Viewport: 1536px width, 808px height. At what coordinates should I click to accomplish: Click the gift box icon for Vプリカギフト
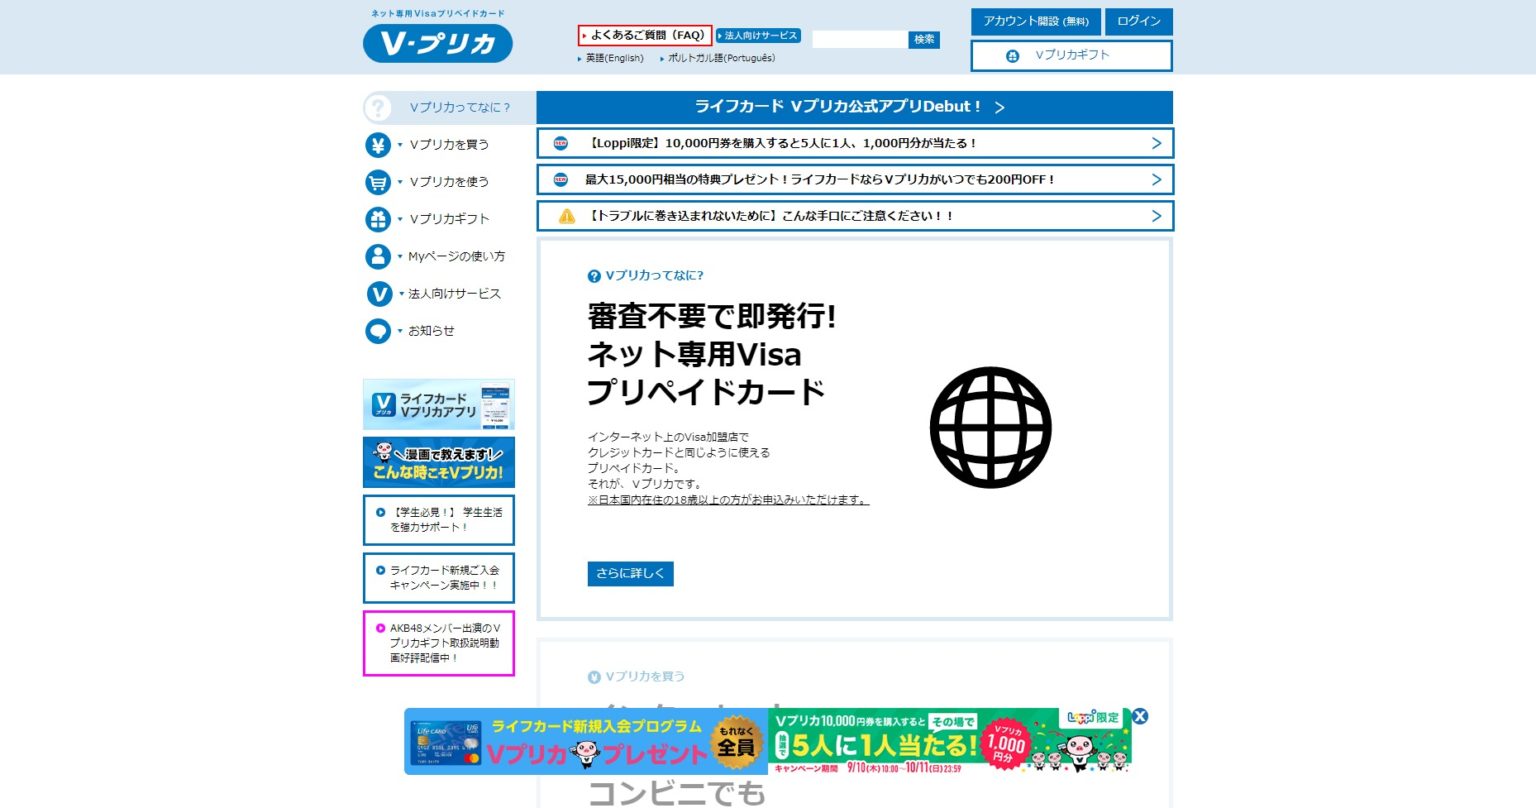pos(378,219)
